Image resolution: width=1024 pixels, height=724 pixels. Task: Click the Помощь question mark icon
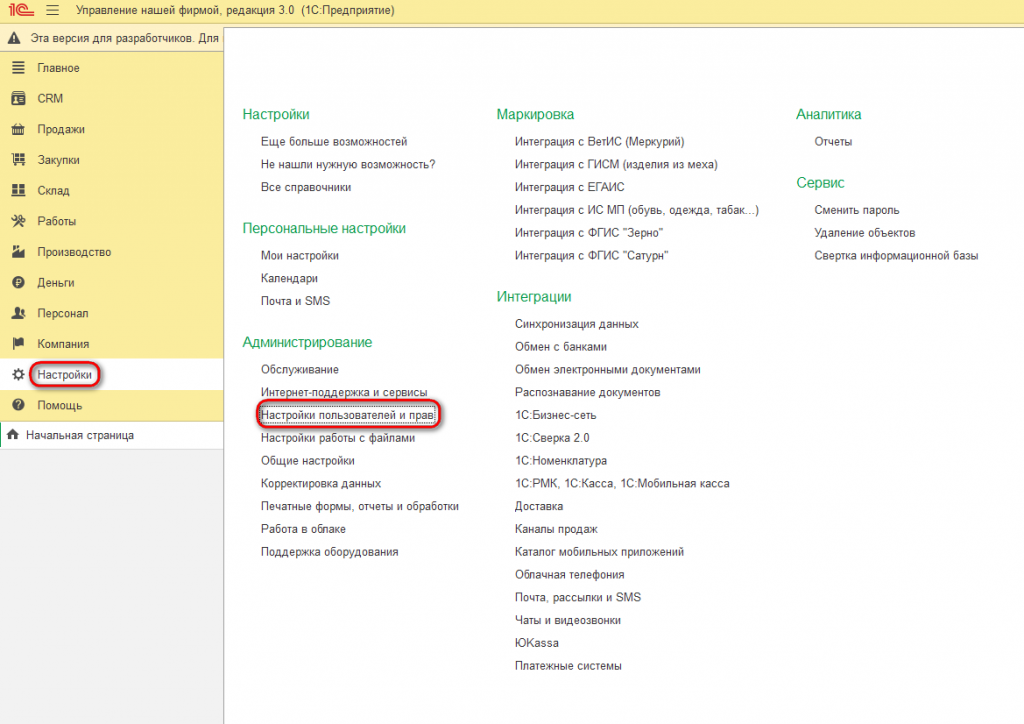tap(18, 405)
